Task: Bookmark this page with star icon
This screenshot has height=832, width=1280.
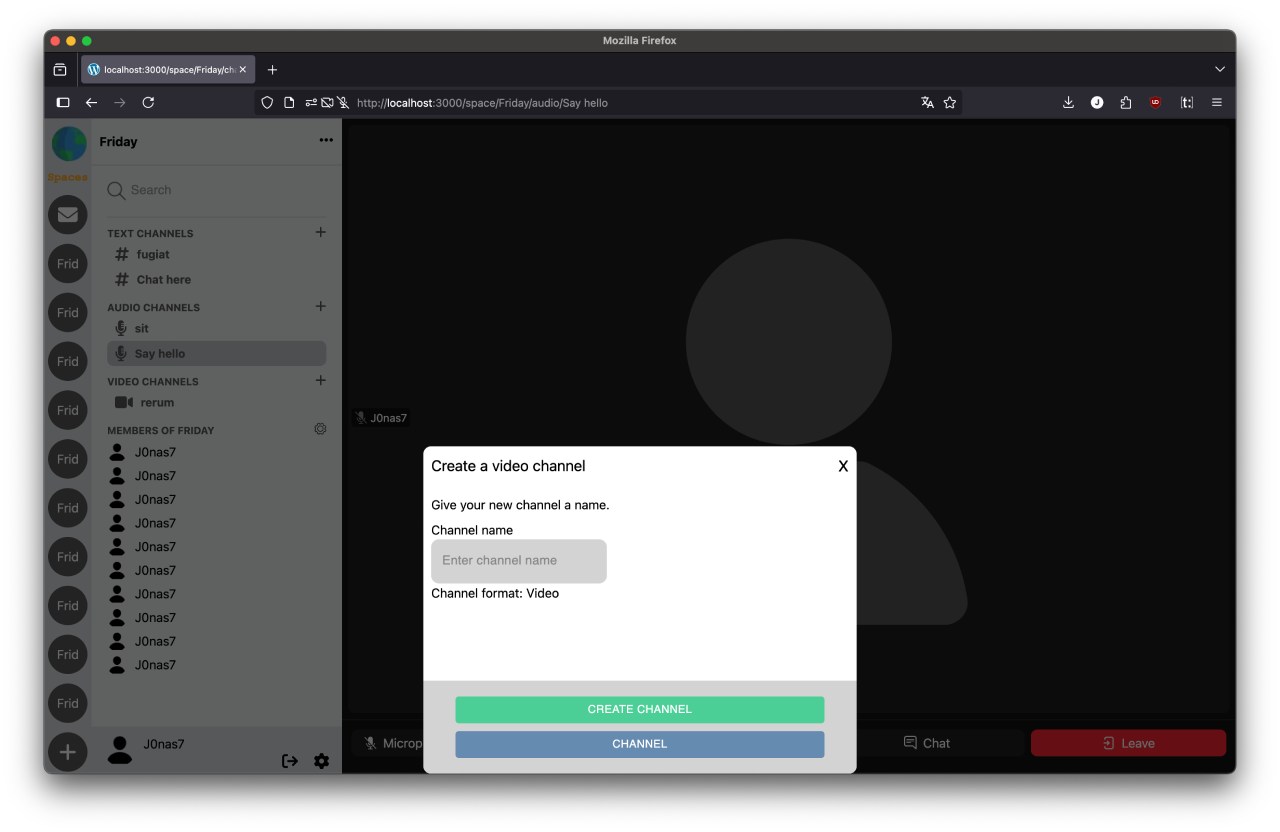Action: (950, 103)
